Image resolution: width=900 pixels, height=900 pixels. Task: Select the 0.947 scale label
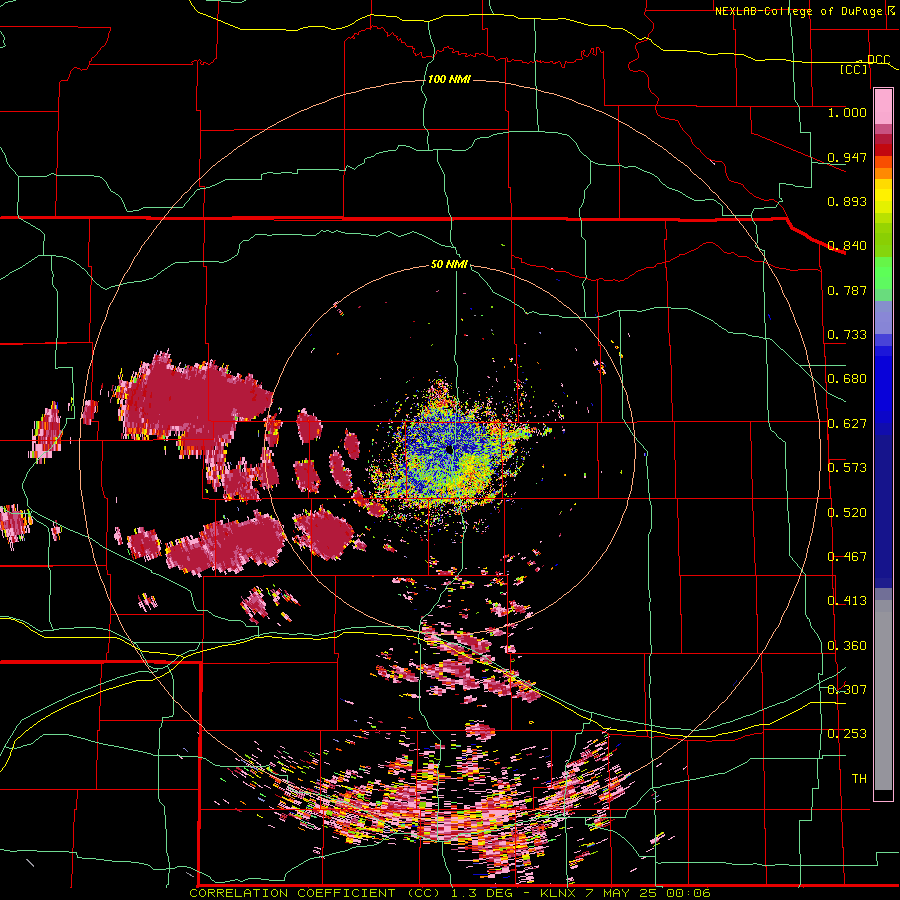pos(847,157)
